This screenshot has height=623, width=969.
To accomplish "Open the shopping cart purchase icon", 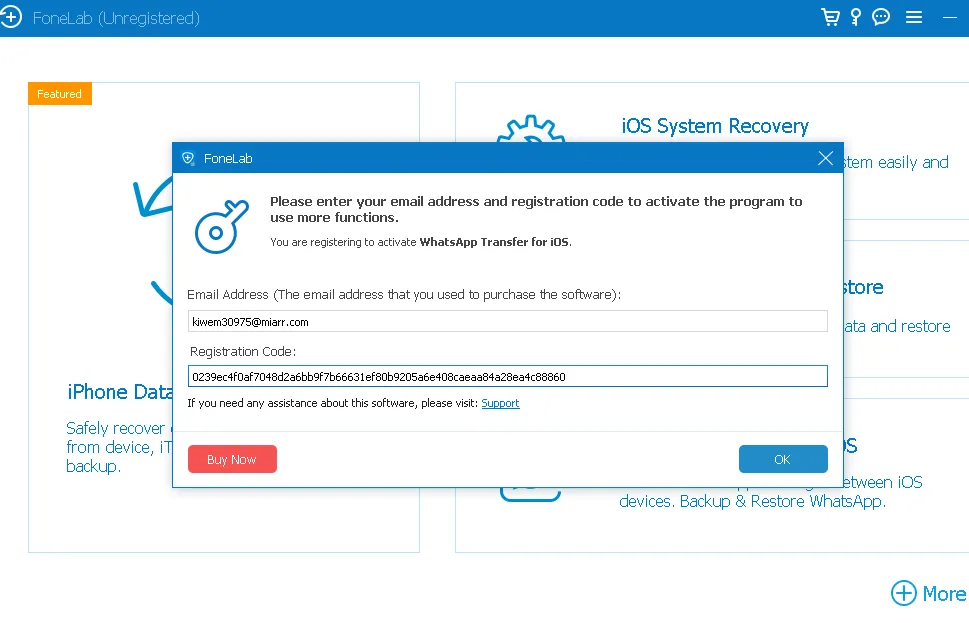I will pos(829,17).
